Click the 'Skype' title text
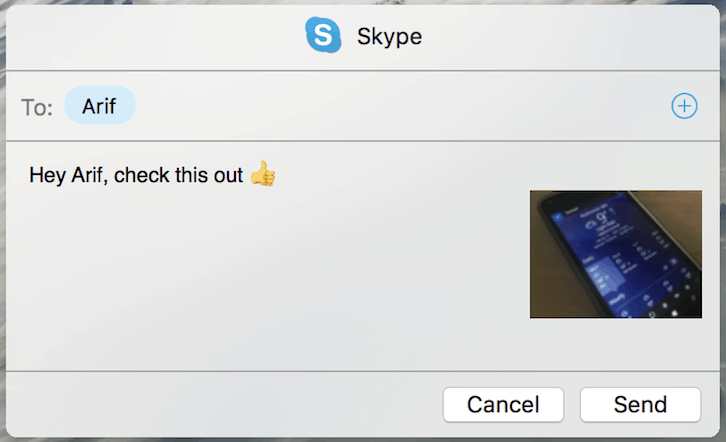Image resolution: width=726 pixels, height=442 pixels. [389, 36]
